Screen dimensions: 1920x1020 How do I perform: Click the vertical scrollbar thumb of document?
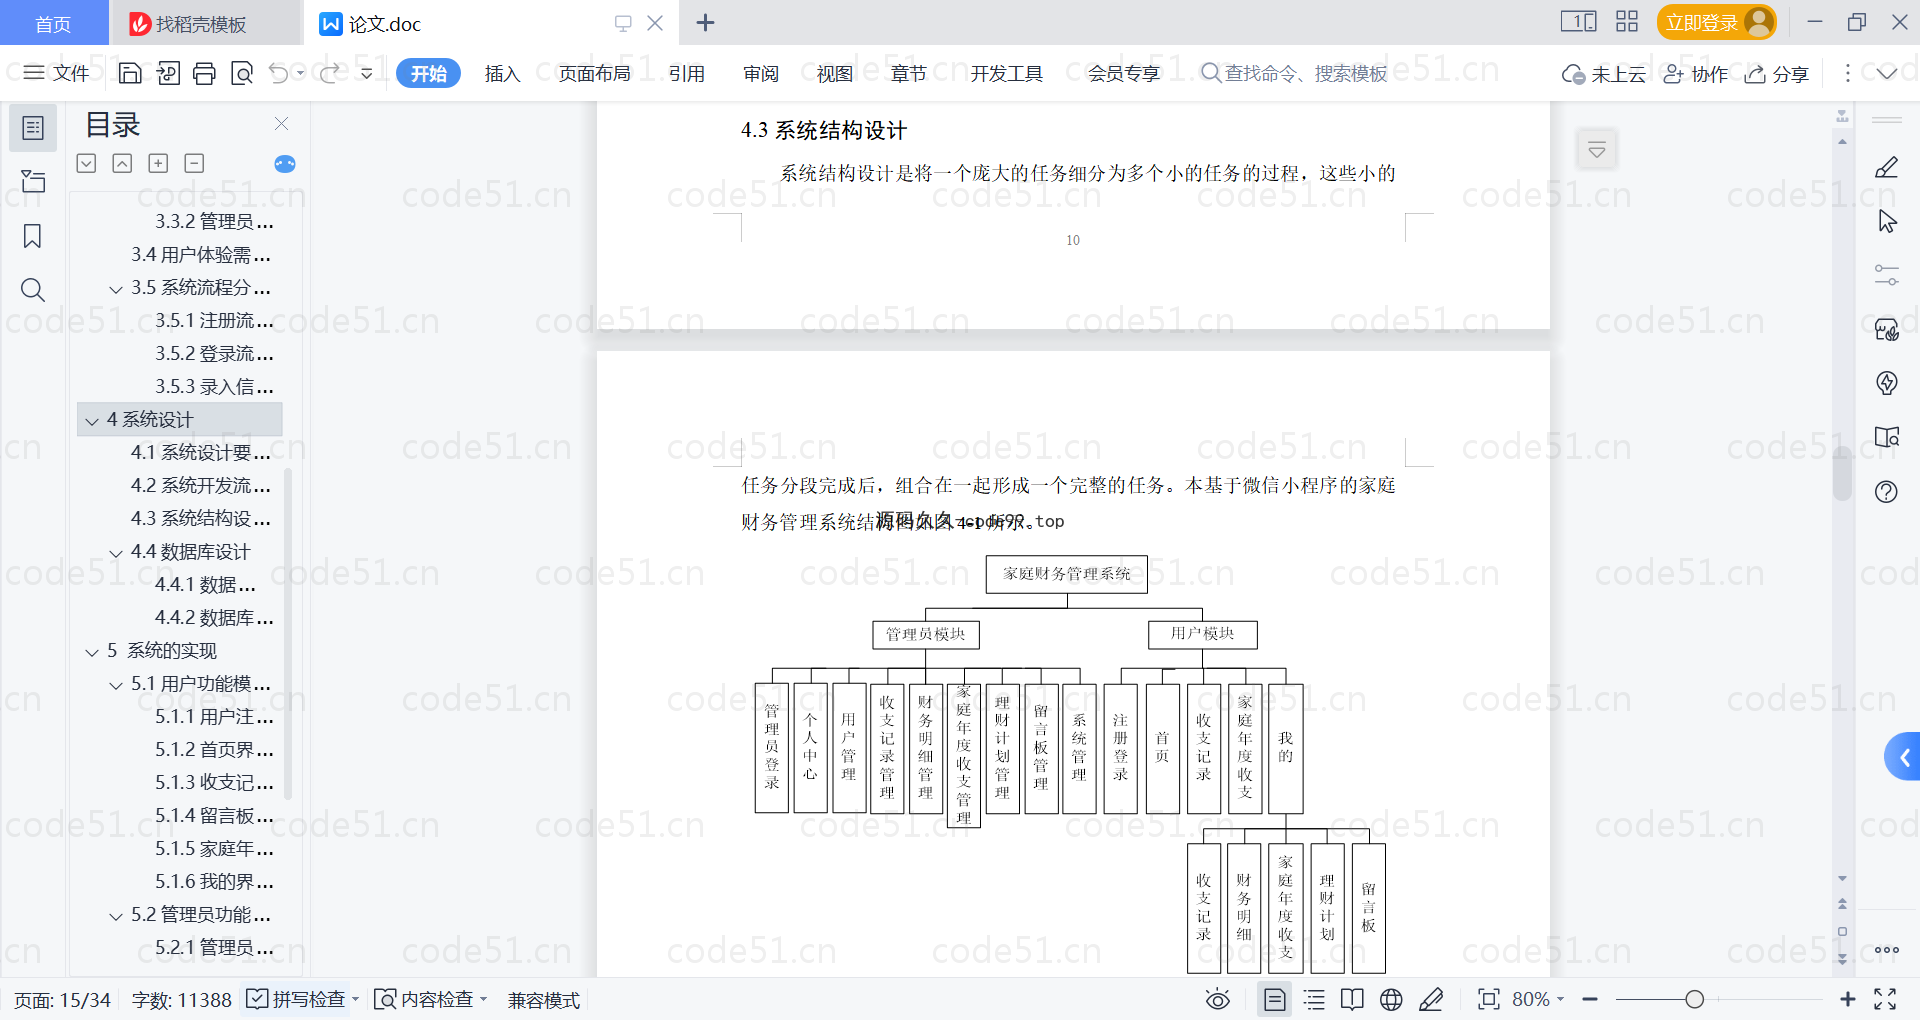[x=1842, y=473]
